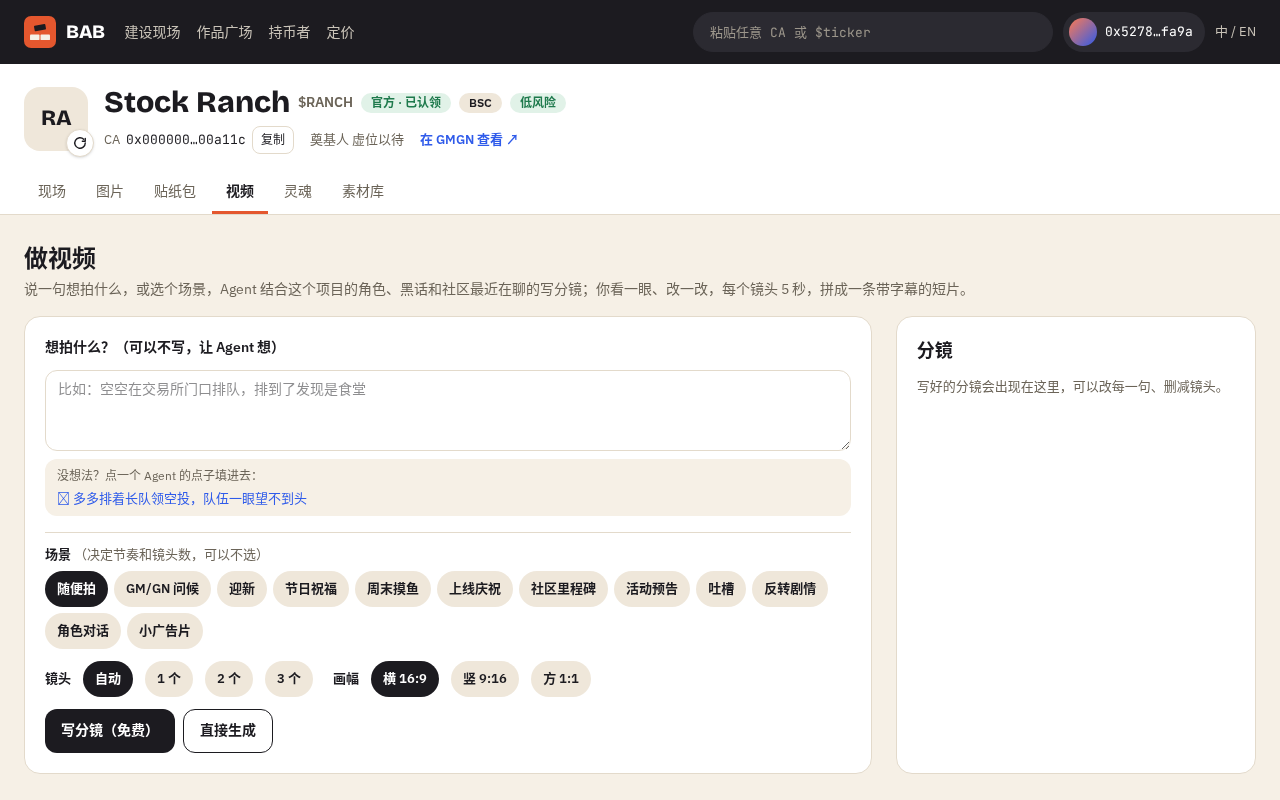Screen dimensions: 1280x800
Task: Switch to the 灵魂 tab
Action: (x=298, y=191)
